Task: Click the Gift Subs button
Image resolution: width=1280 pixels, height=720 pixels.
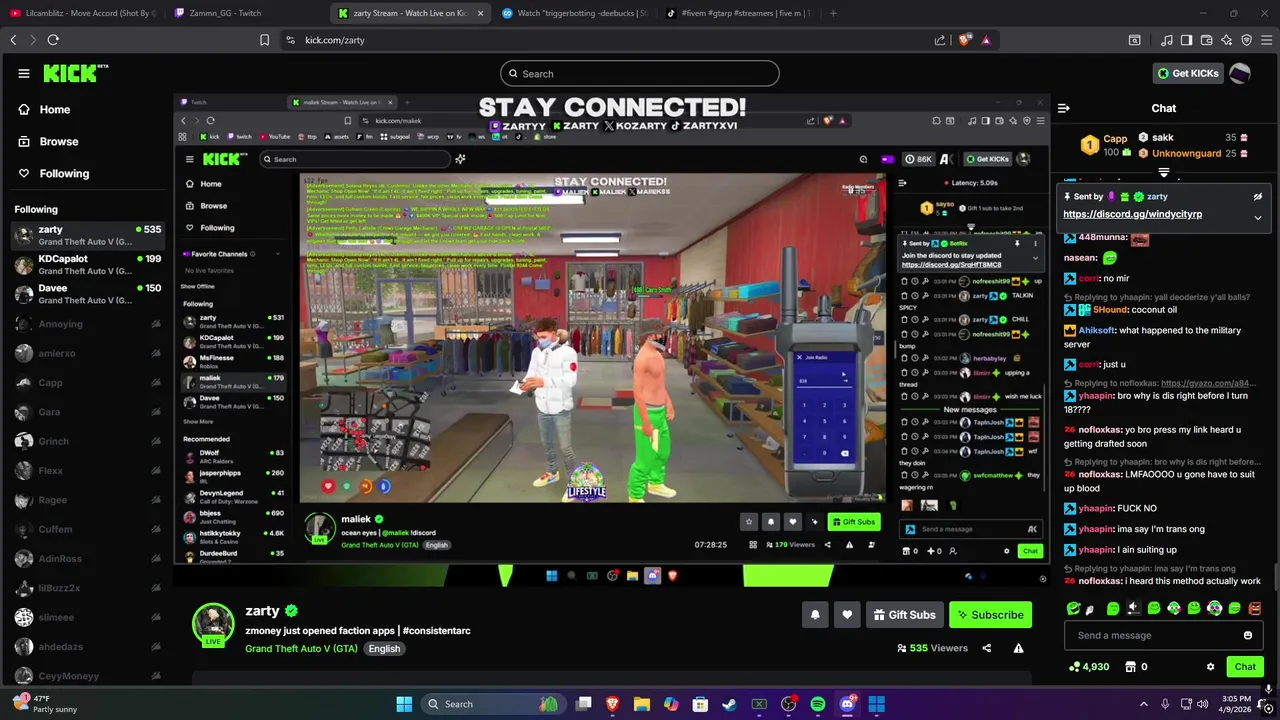Action: tap(903, 615)
